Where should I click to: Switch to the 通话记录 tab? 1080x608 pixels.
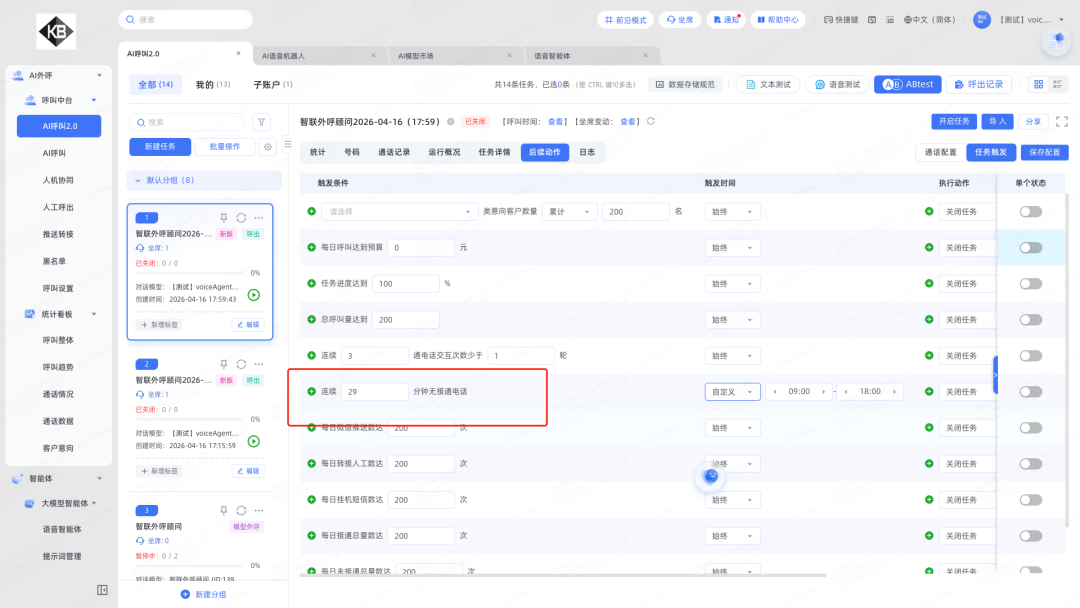pos(393,153)
